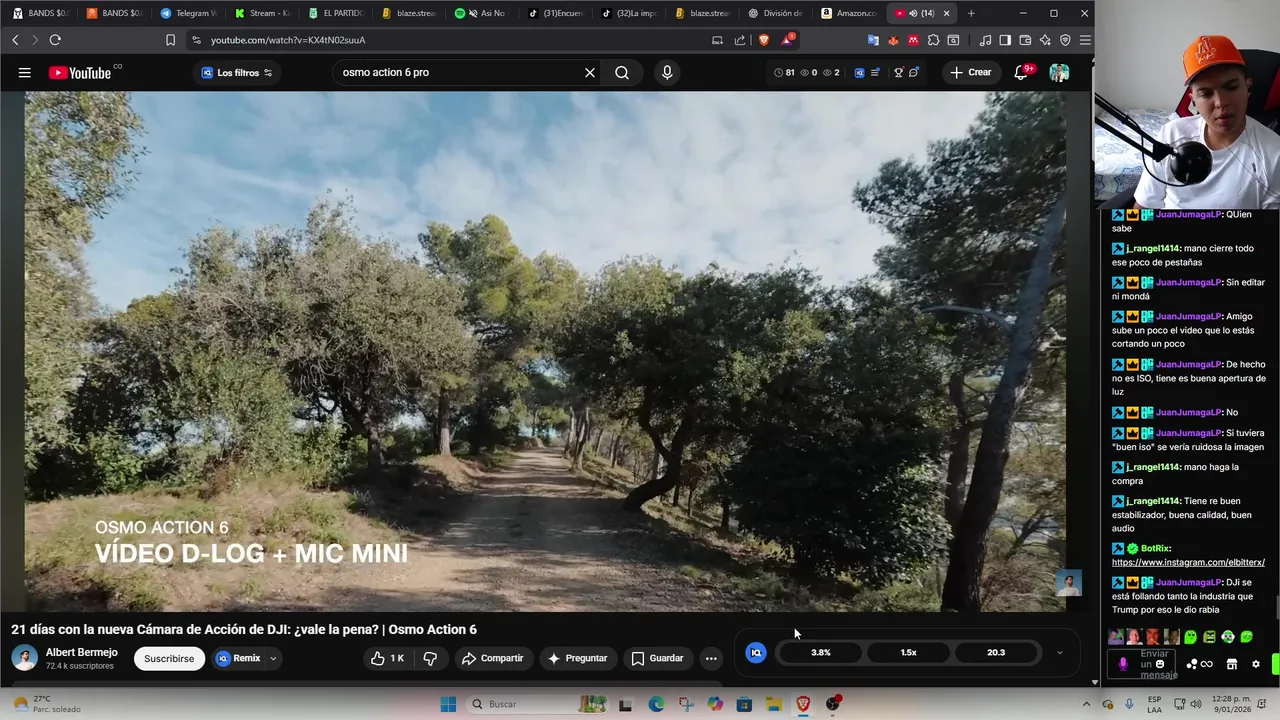Go to the YouTube home logo
Screen dimensions: 1280x720
click(80, 72)
